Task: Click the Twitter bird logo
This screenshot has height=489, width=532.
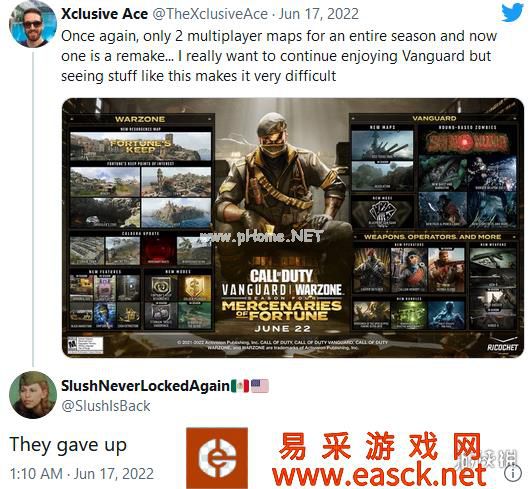Action: click(x=512, y=12)
